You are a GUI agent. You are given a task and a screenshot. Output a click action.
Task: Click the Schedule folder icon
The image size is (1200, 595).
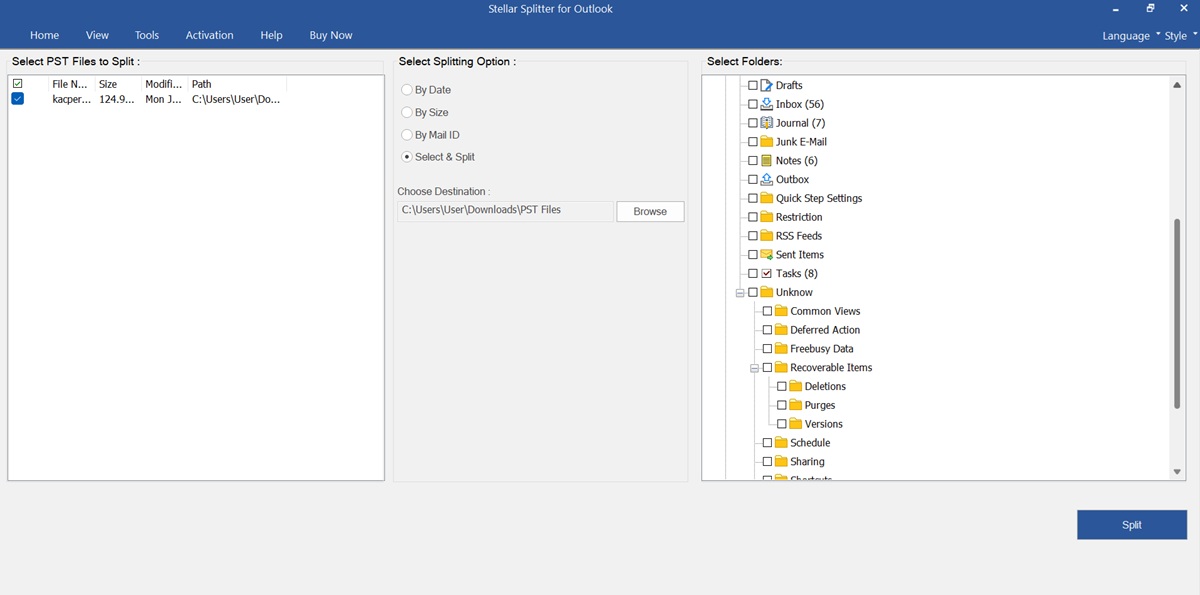pyautogui.click(x=782, y=443)
